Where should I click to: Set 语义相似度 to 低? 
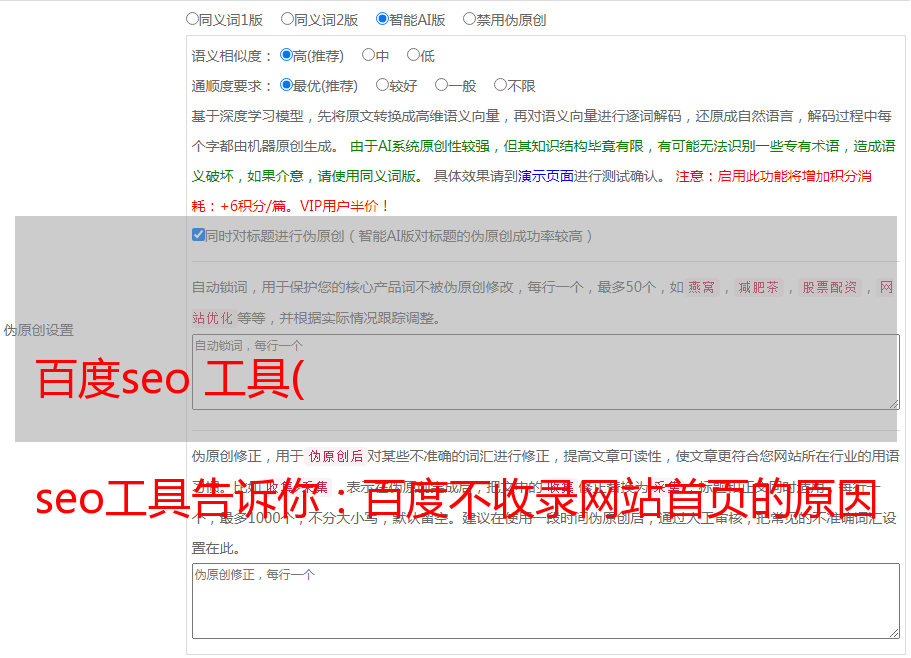pos(413,55)
